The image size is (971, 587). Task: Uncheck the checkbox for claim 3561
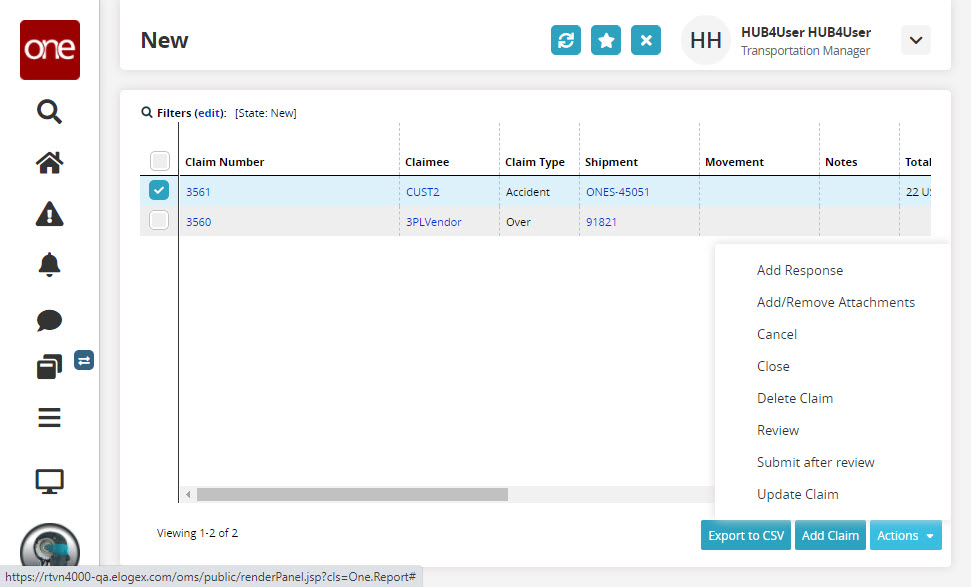tap(159, 191)
